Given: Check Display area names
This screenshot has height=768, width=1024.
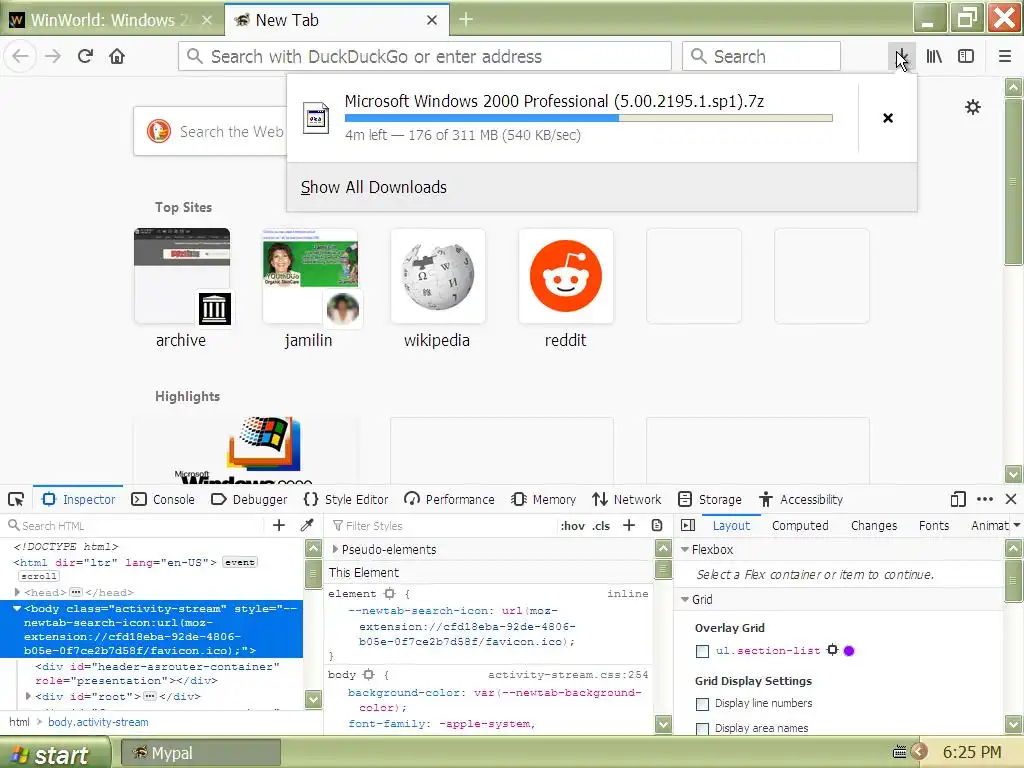Looking at the screenshot, I should point(703,729).
